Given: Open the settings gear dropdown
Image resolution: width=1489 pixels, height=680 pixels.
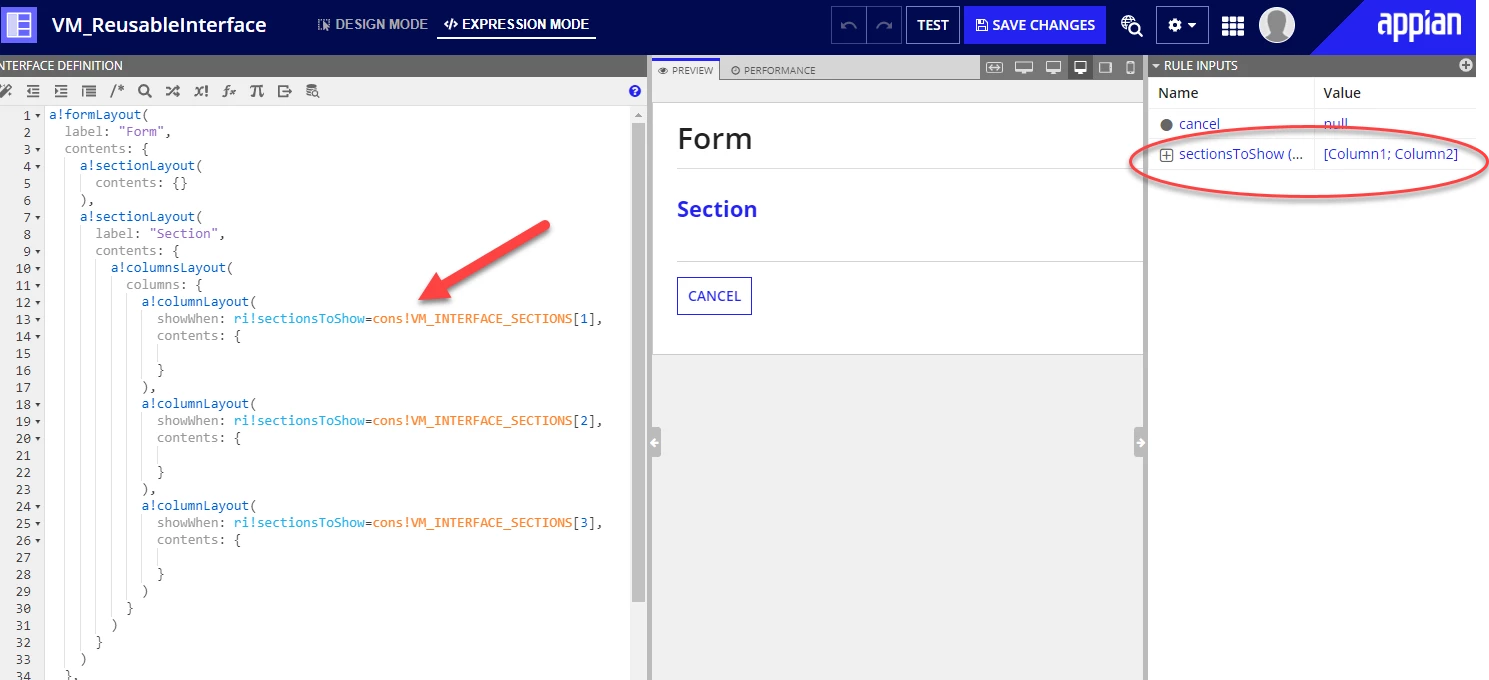Looking at the screenshot, I should pyautogui.click(x=1182, y=25).
